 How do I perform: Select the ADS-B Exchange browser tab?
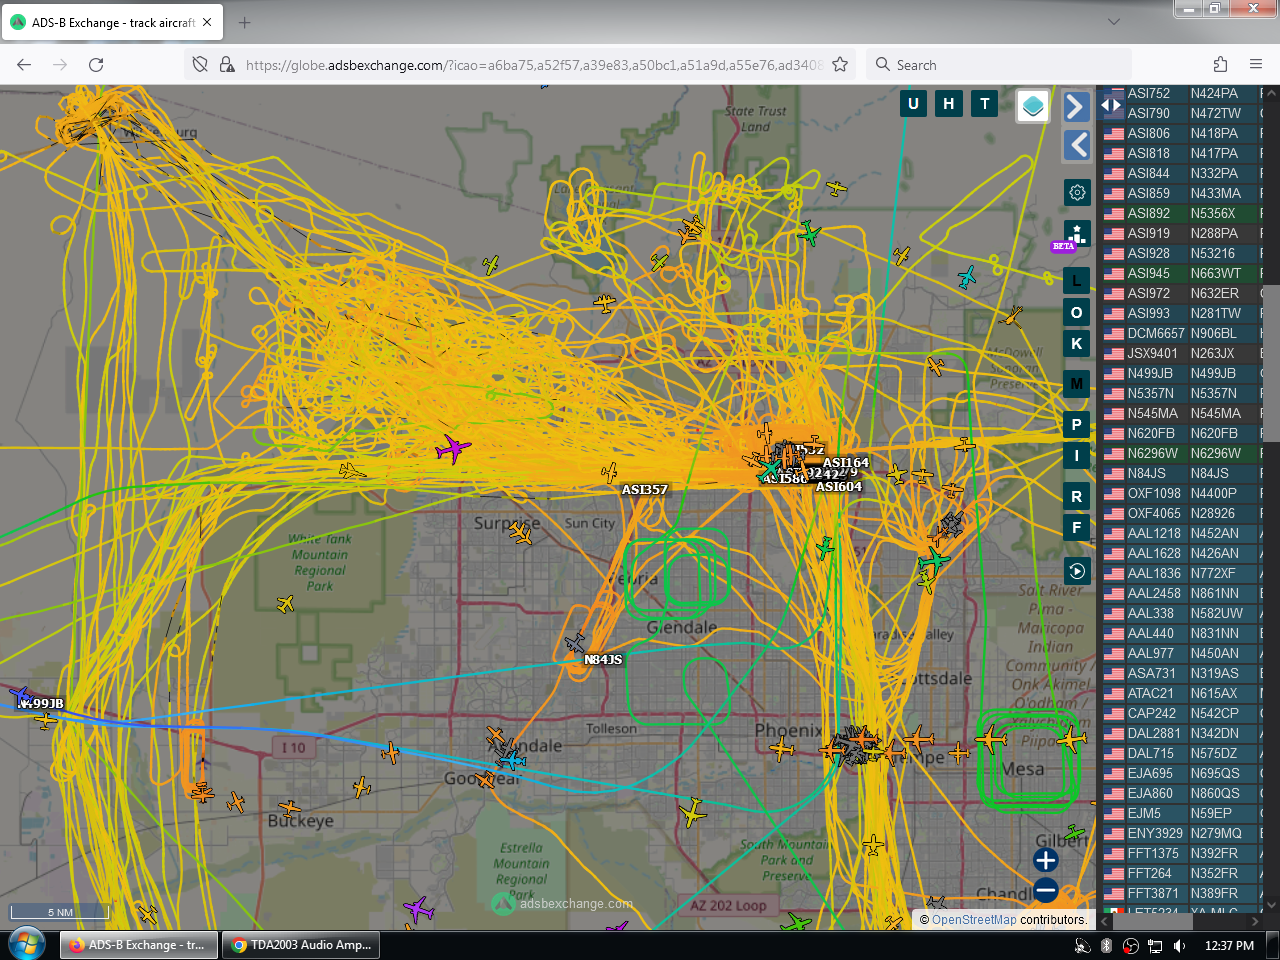click(111, 22)
